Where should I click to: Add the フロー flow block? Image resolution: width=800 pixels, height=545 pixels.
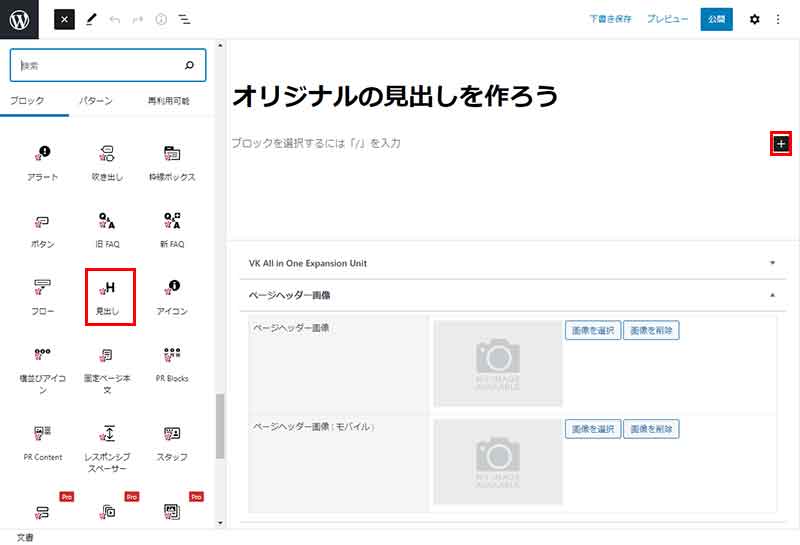(42, 296)
